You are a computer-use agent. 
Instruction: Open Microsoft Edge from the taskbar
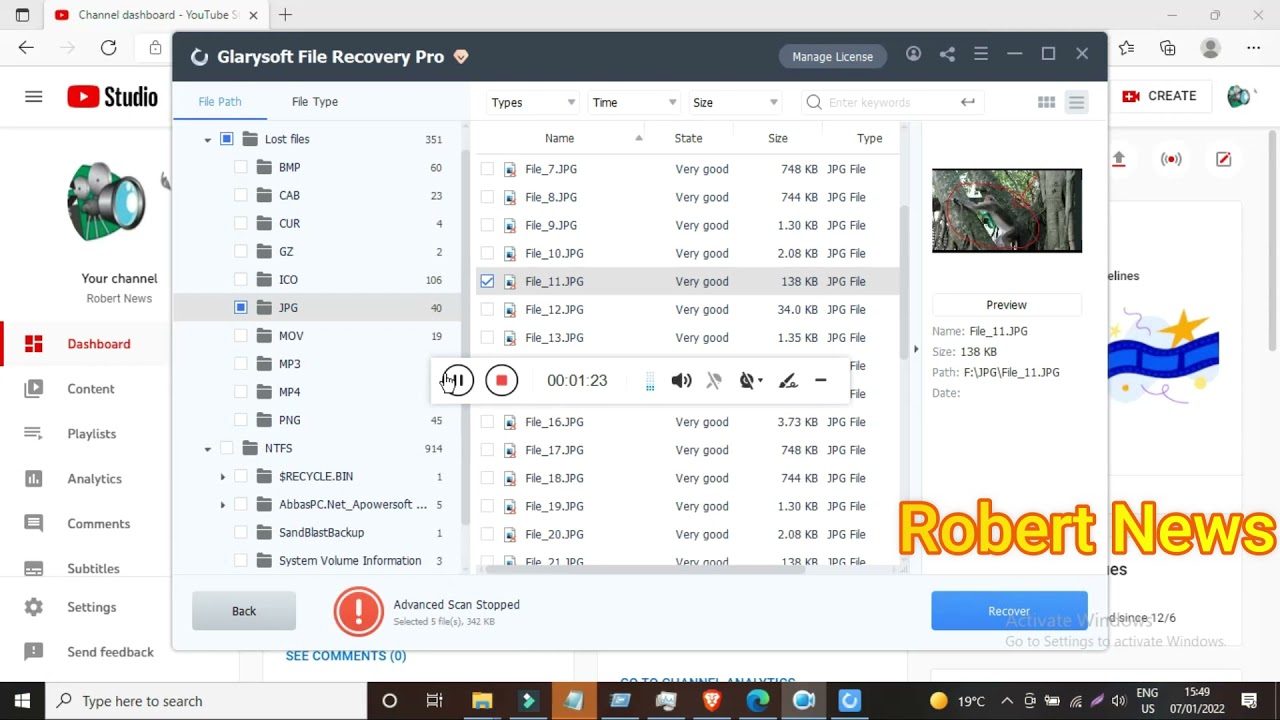point(758,701)
